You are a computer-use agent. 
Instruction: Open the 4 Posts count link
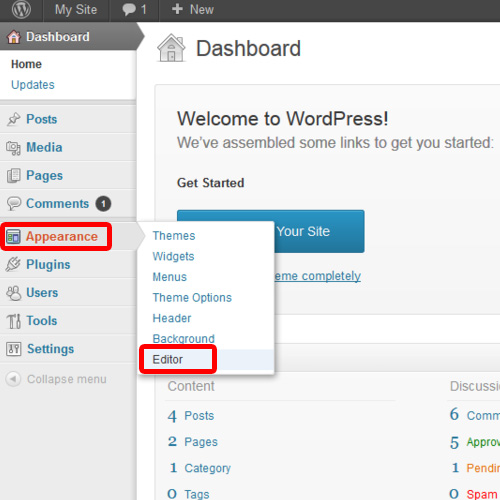191,416
